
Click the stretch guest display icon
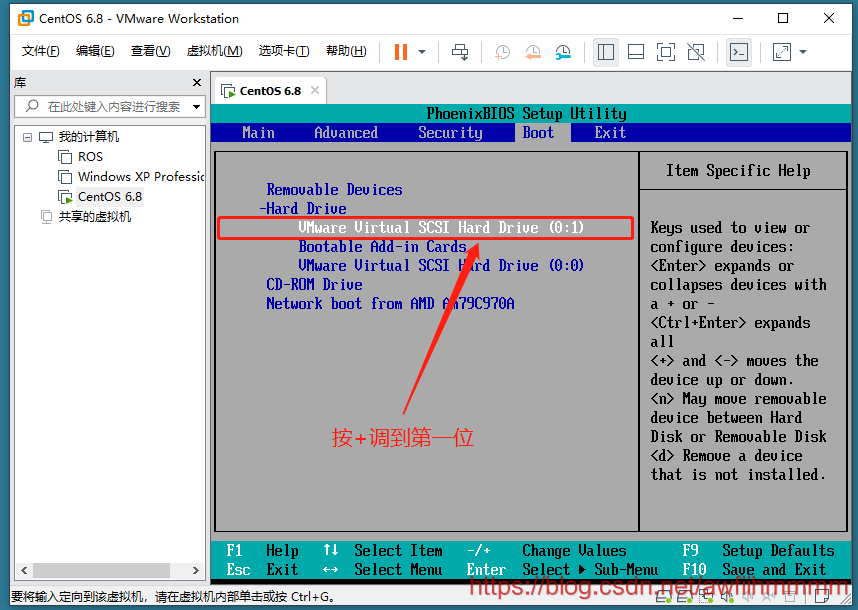(781, 52)
